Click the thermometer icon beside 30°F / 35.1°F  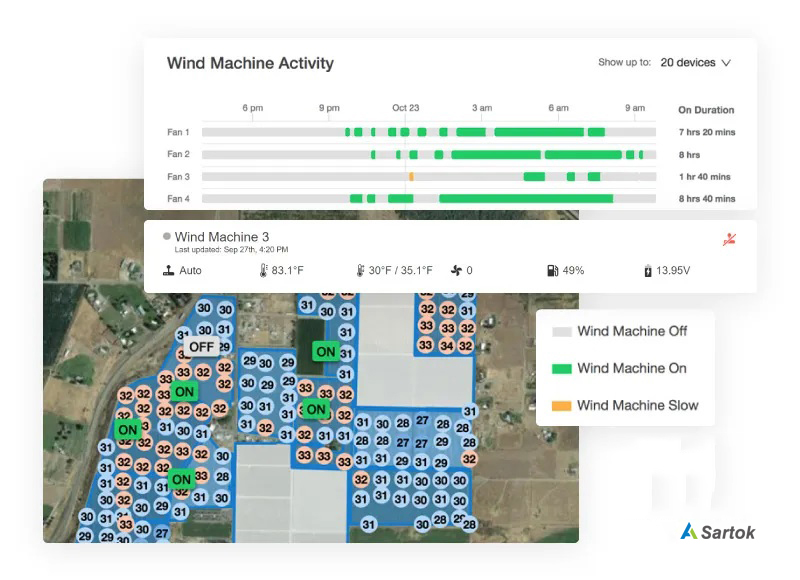(361, 270)
